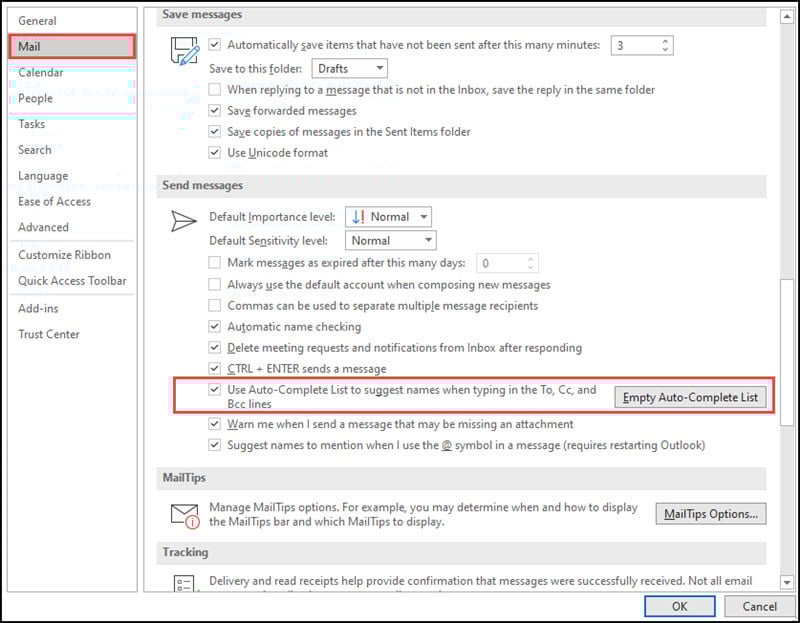Uncheck Save forwarded messages
The image size is (800, 623).
[215, 110]
